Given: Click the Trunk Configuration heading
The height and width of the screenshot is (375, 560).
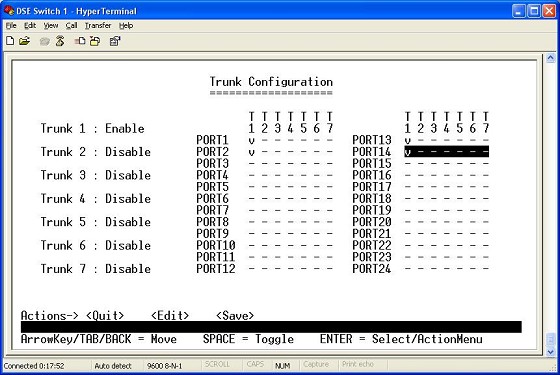Looking at the screenshot, I should pyautogui.click(x=271, y=82).
